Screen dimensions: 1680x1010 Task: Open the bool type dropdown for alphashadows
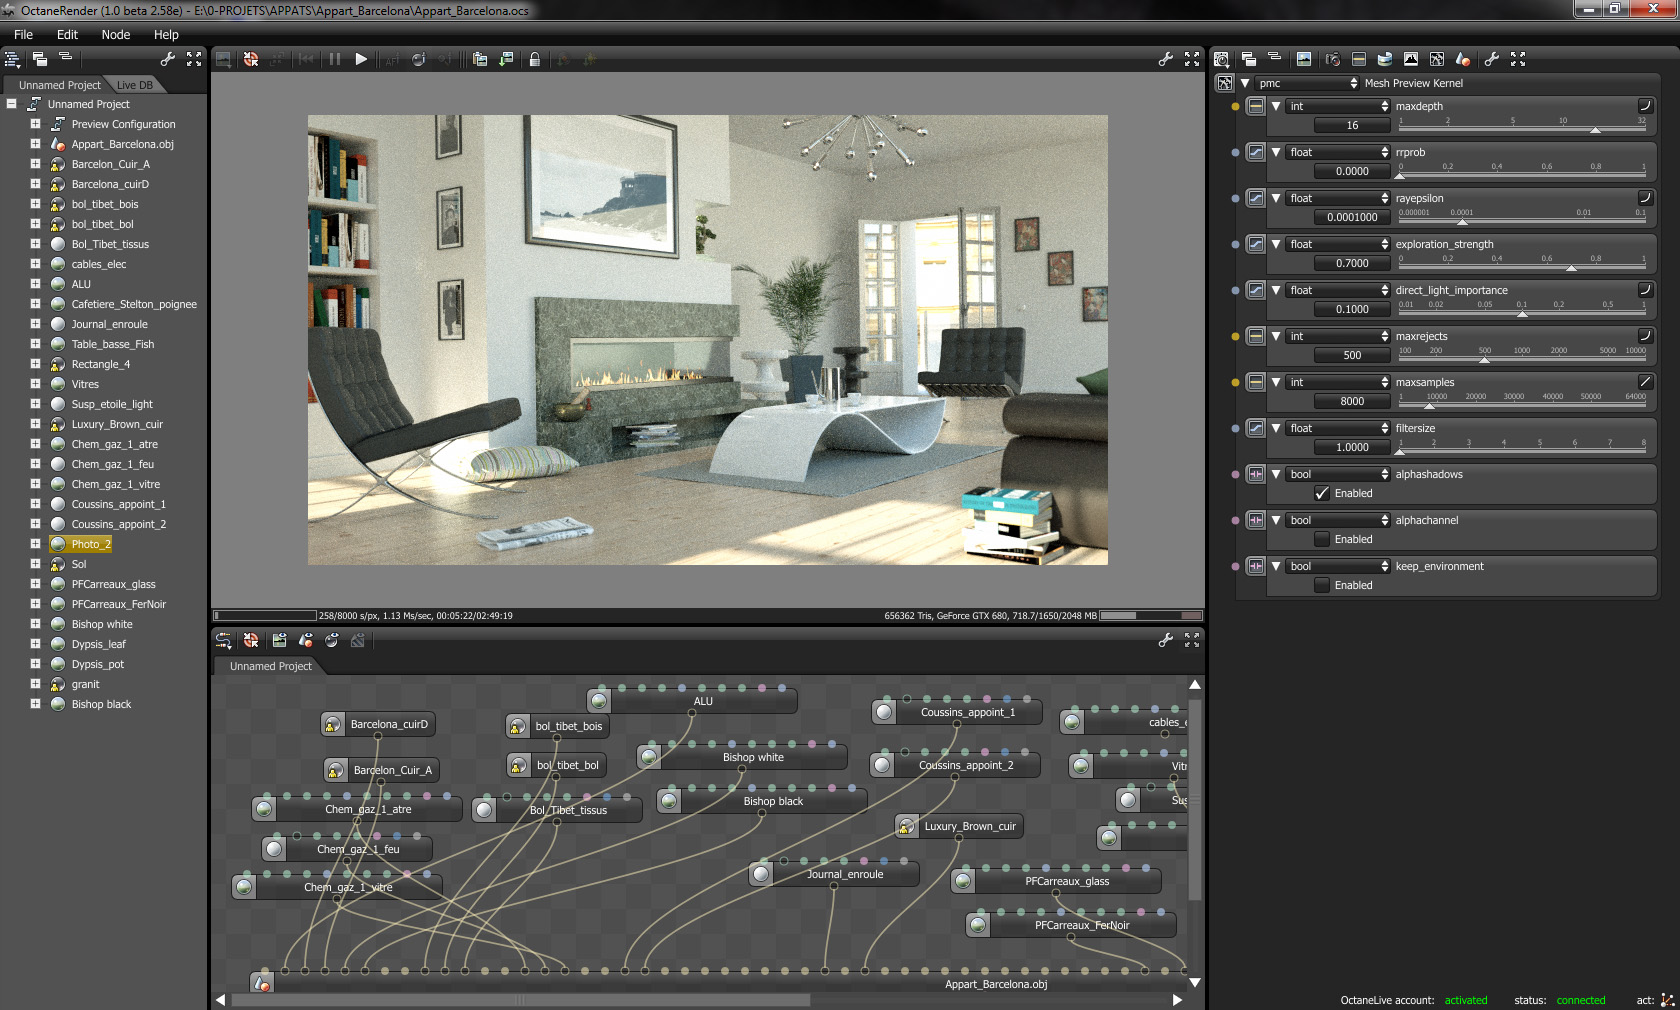1338,474
